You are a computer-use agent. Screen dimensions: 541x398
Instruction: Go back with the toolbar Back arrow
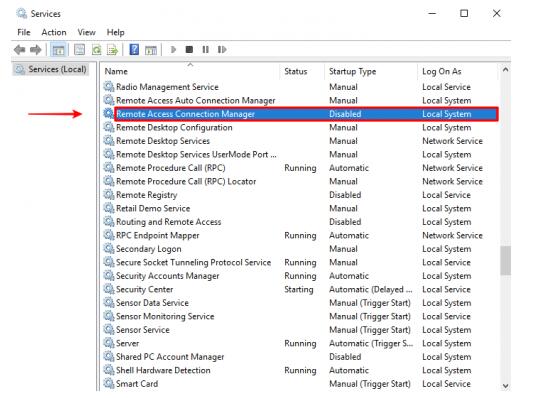(x=20, y=50)
